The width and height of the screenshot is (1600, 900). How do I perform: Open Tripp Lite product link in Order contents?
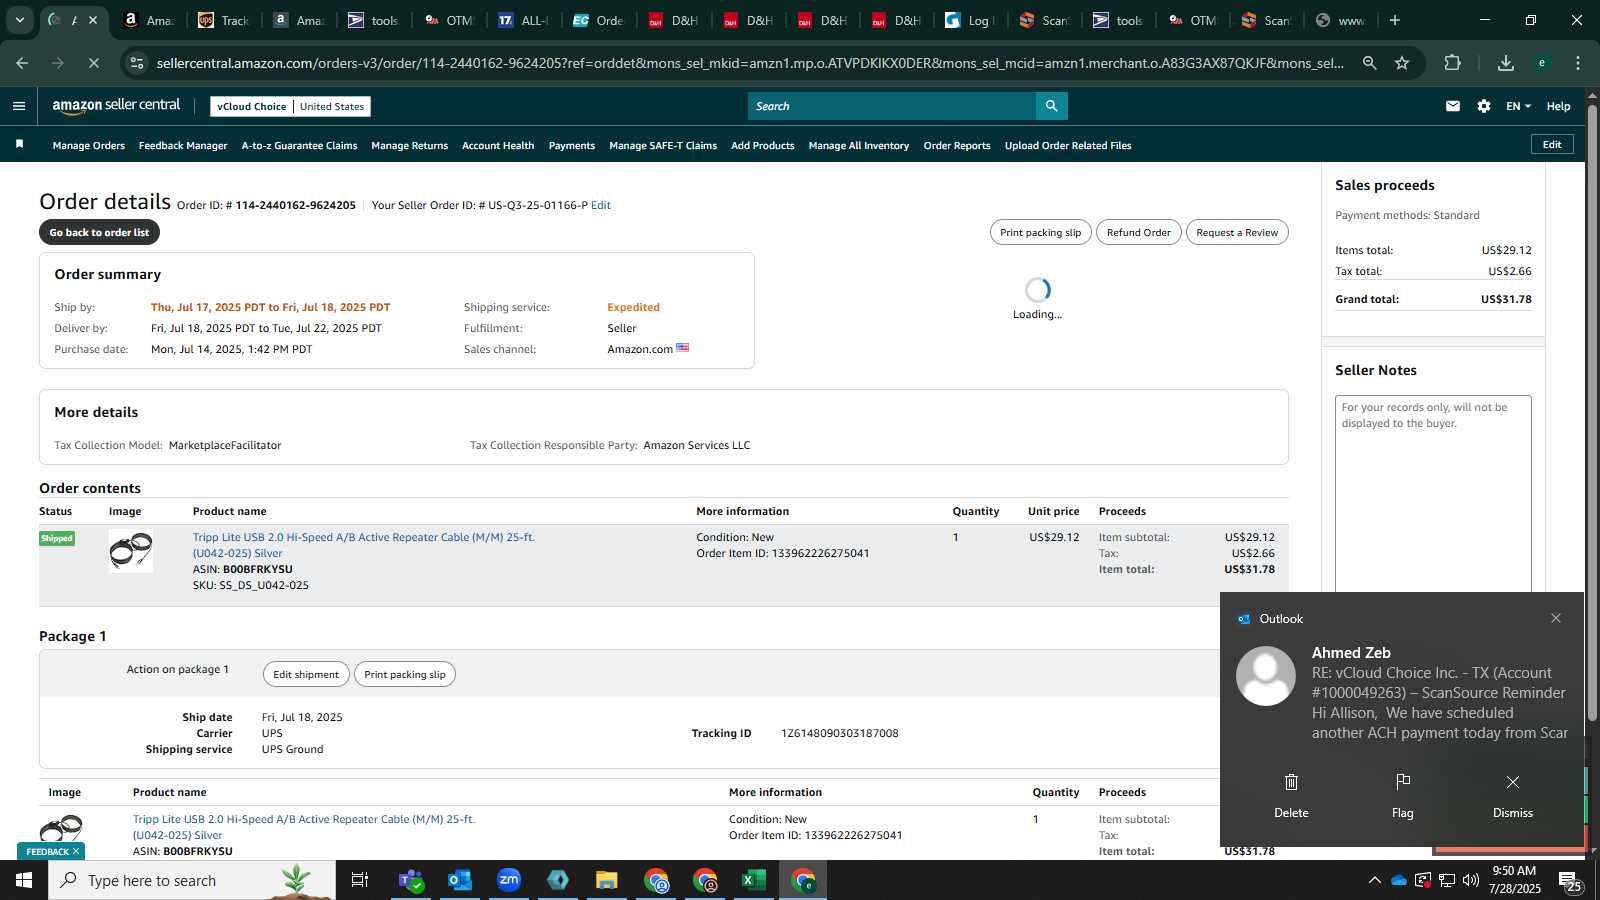(x=364, y=545)
